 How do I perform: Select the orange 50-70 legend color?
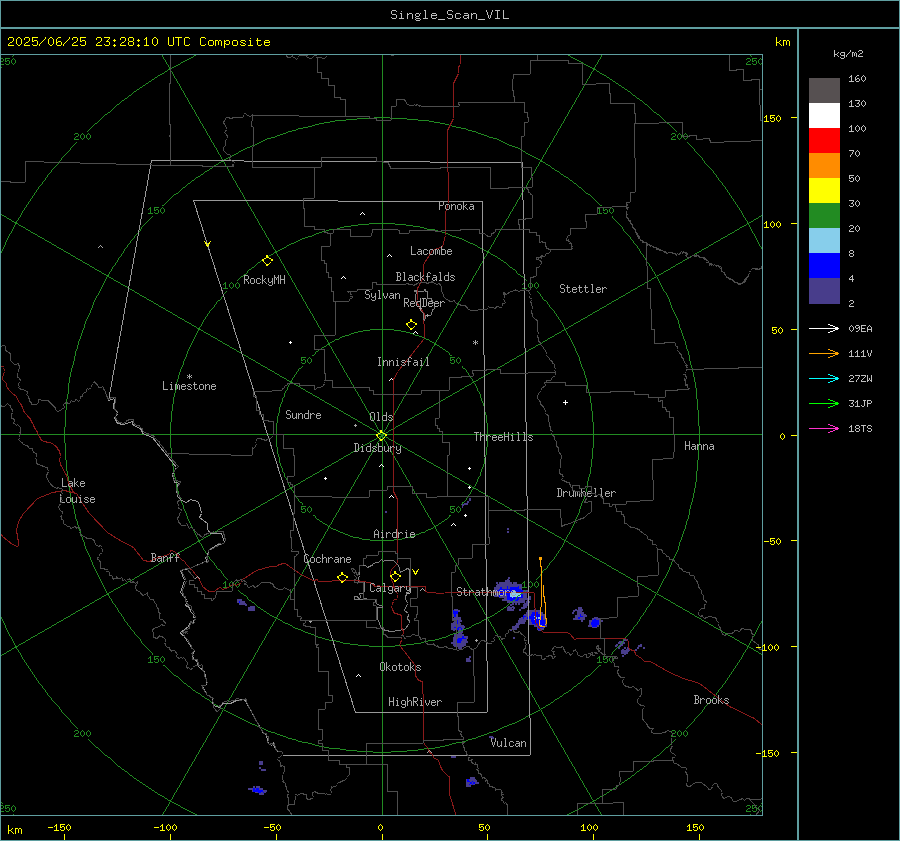pos(824,166)
